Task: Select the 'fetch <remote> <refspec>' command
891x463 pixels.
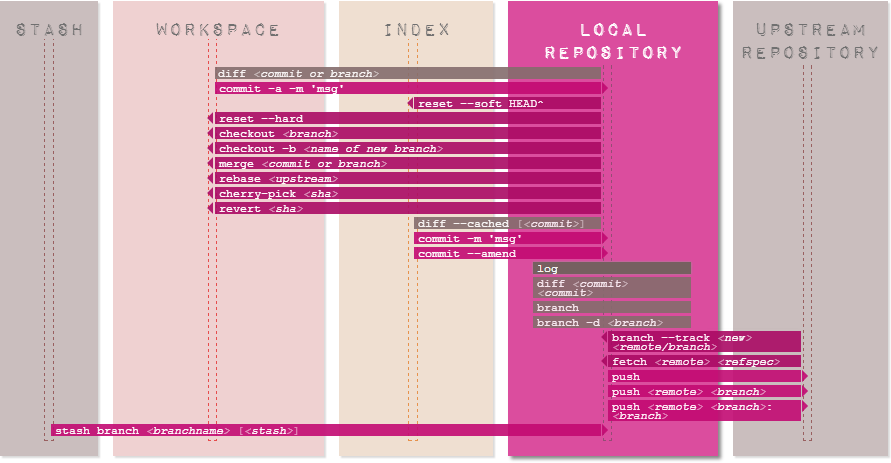Action: click(x=704, y=362)
